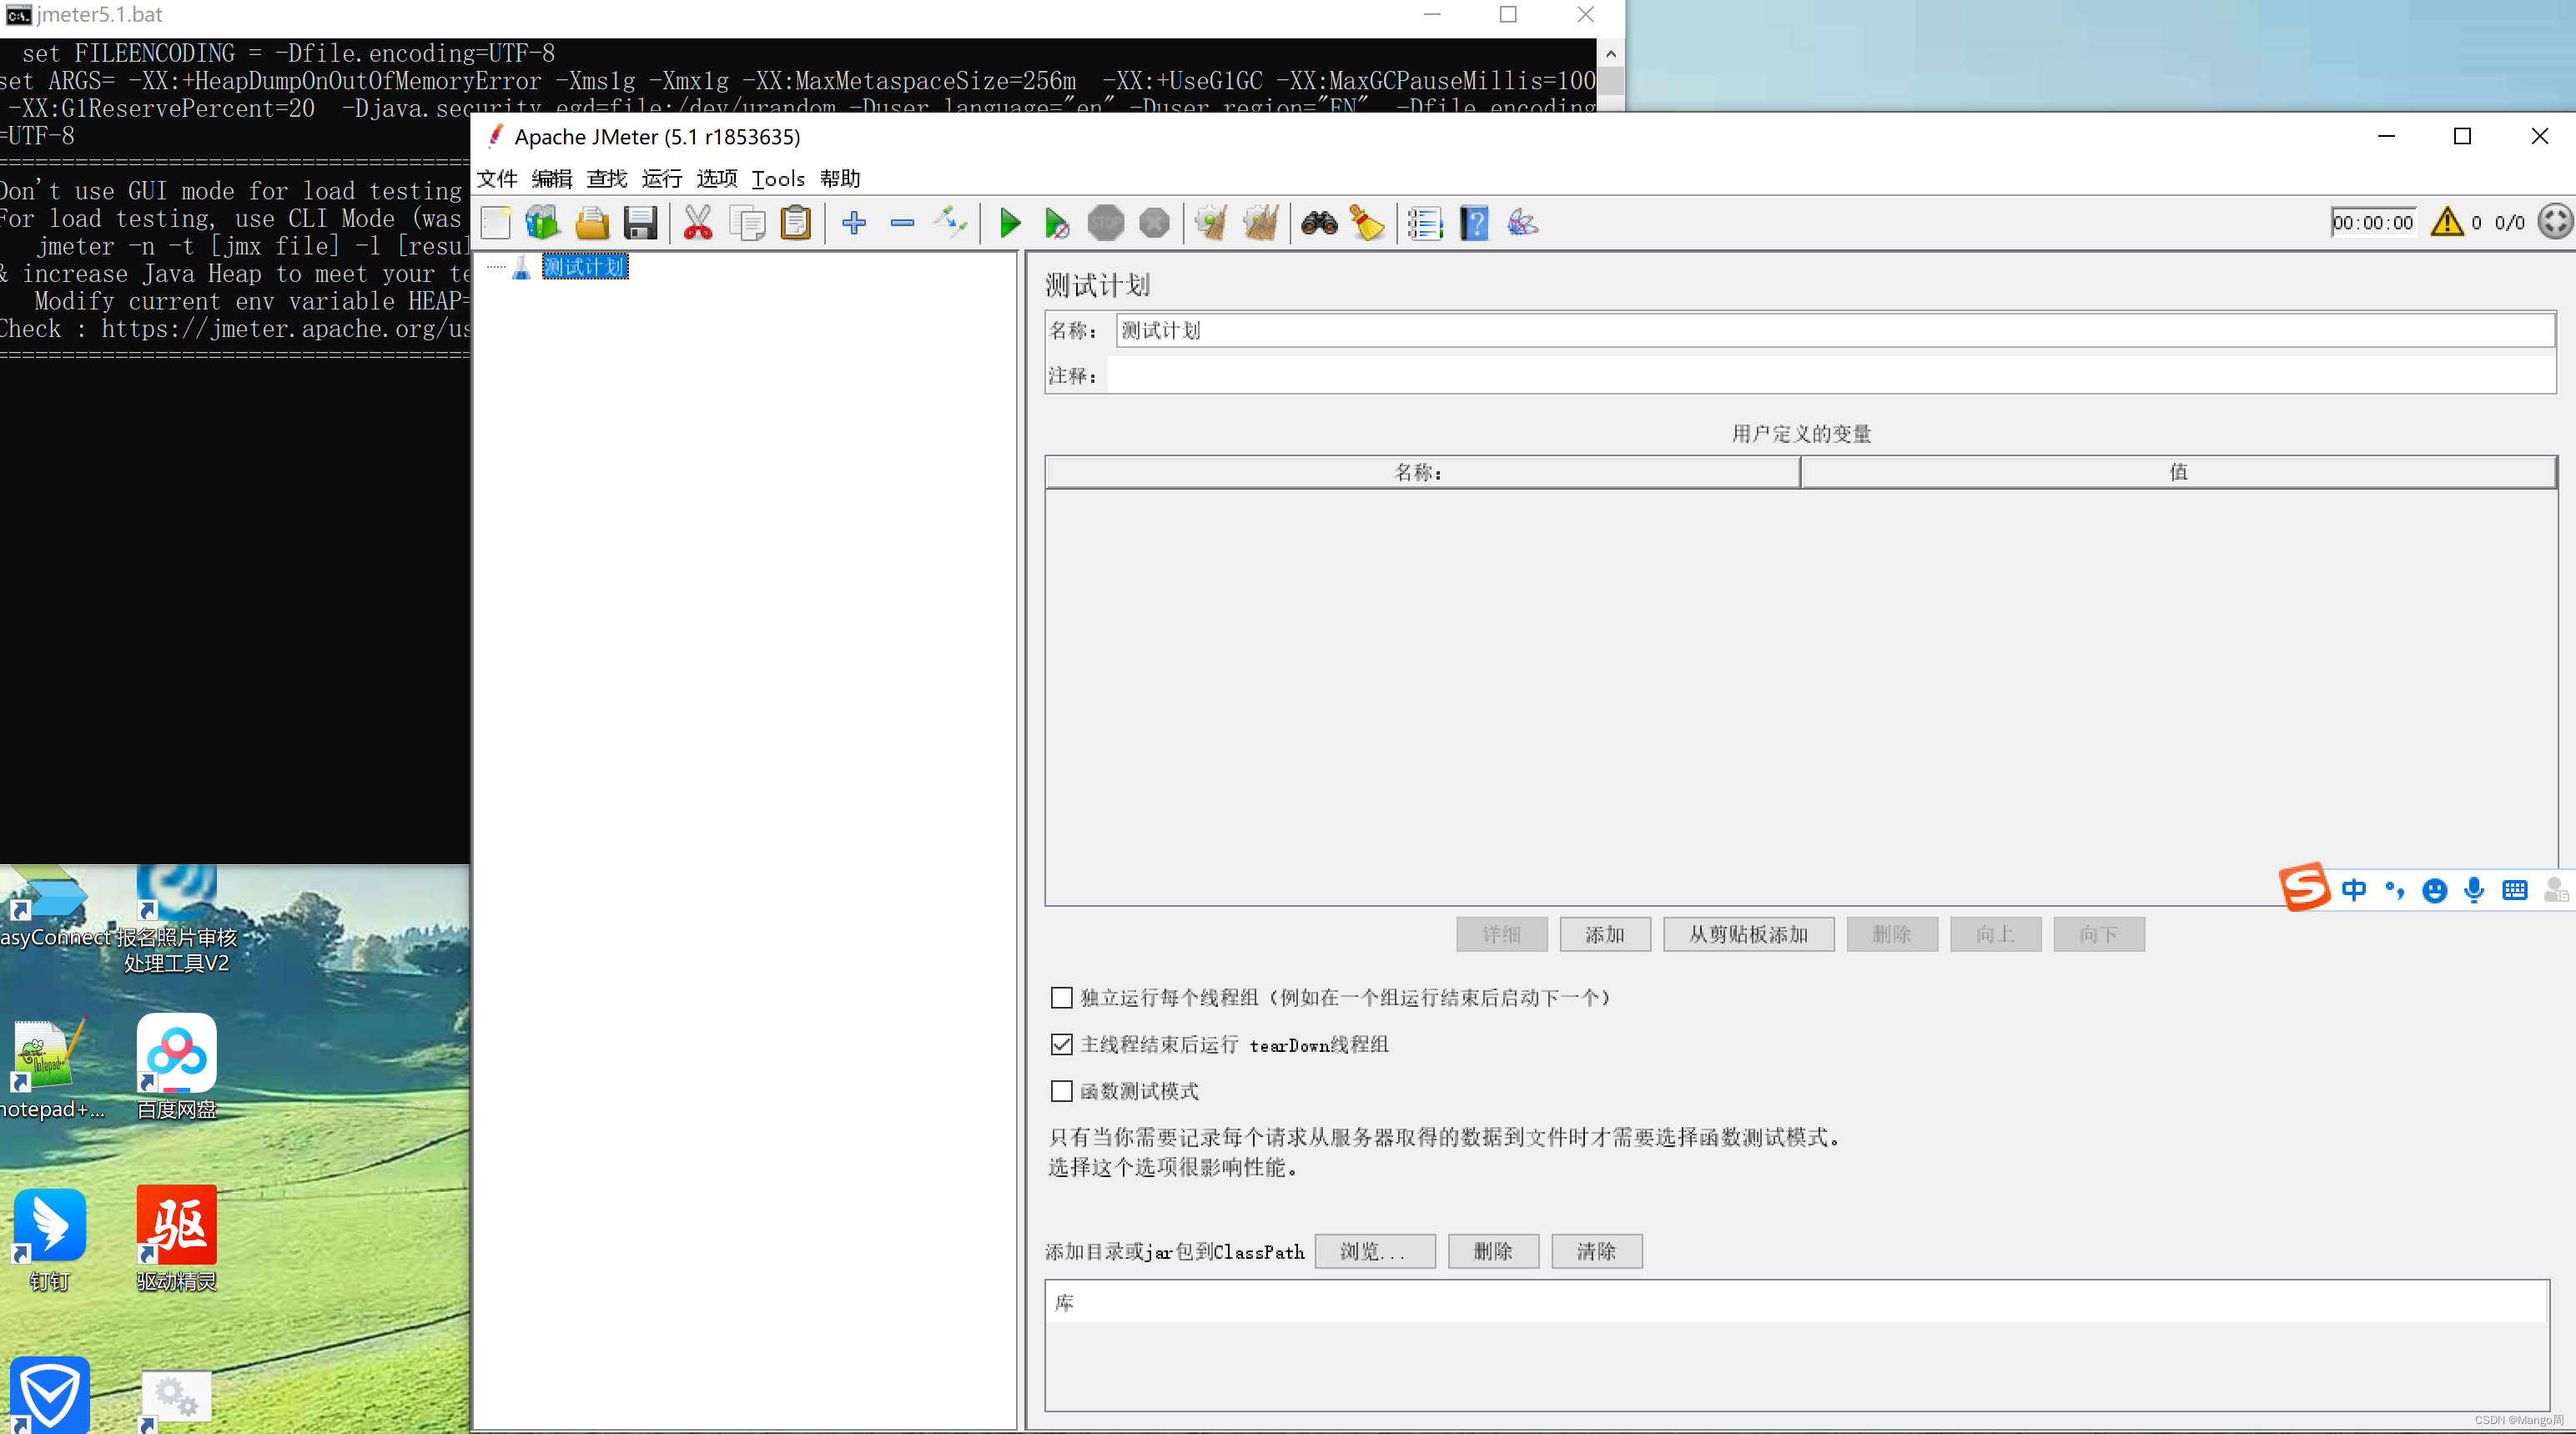Click the Toggle enable/disable icon
The height and width of the screenshot is (1434, 2576).
[950, 223]
